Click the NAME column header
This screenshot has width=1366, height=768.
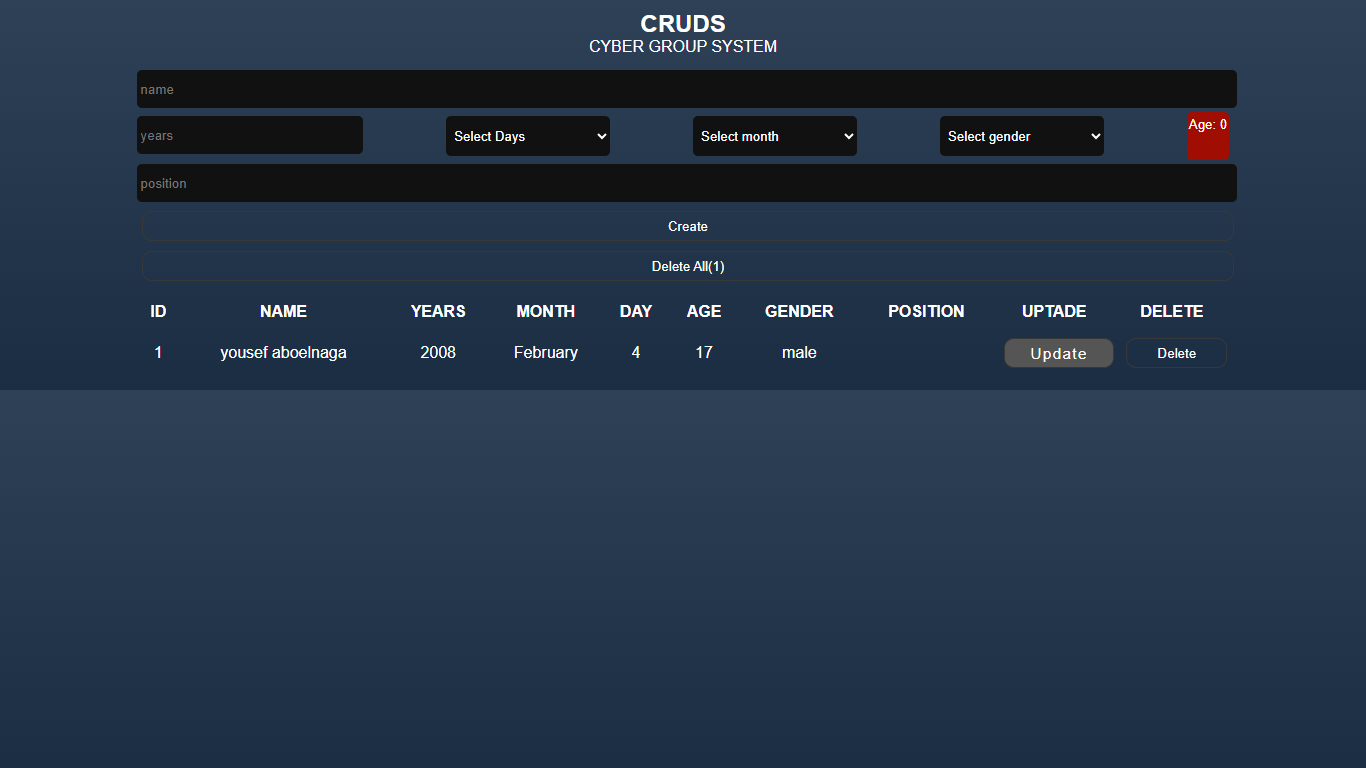coord(283,312)
